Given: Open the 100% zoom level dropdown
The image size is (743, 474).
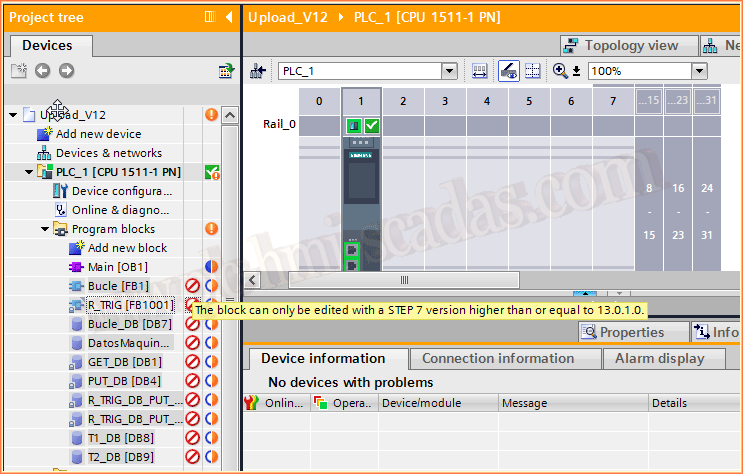Looking at the screenshot, I should (x=698, y=71).
